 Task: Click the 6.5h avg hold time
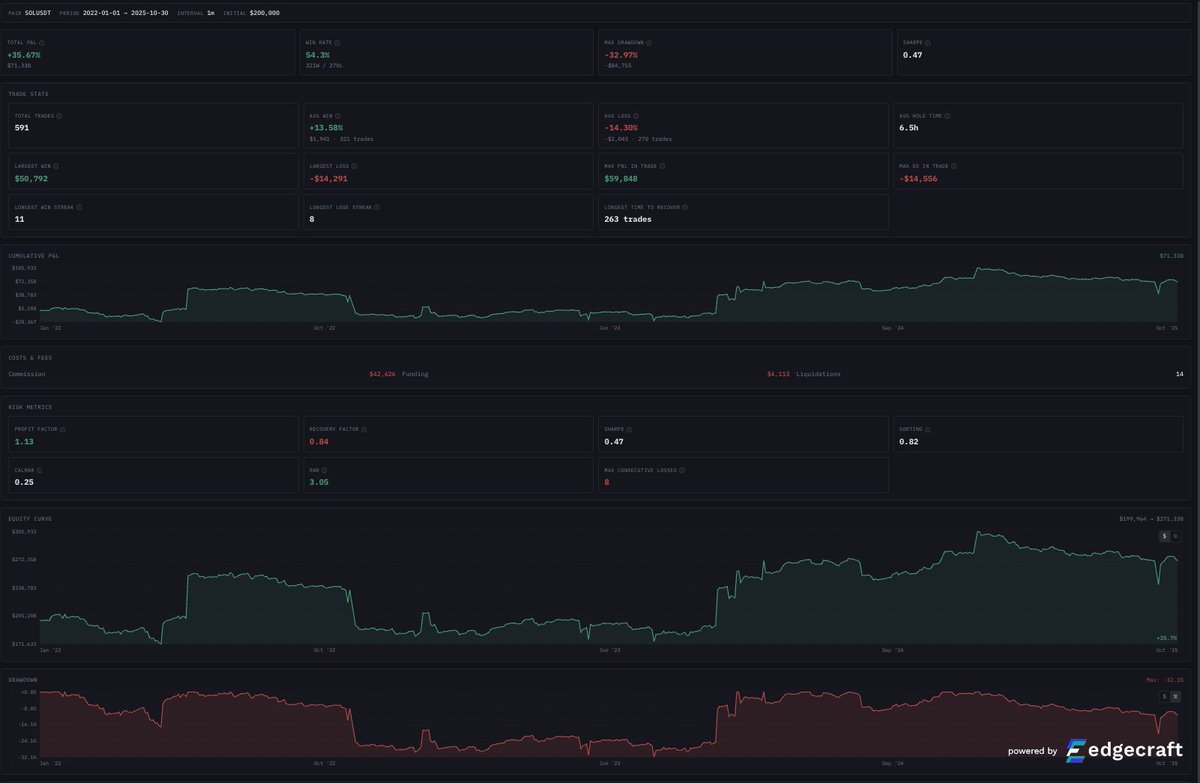[909, 128]
